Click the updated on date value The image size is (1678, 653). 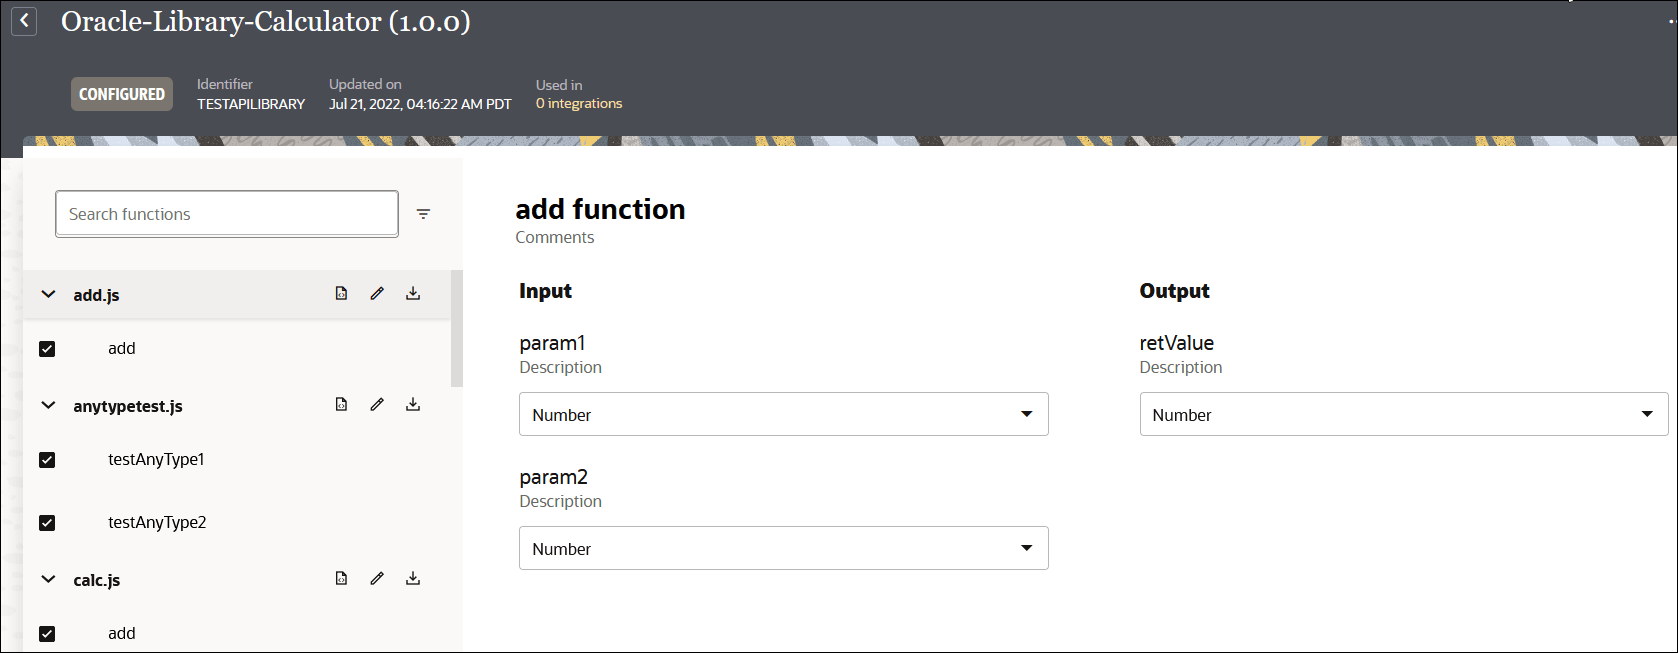point(420,104)
